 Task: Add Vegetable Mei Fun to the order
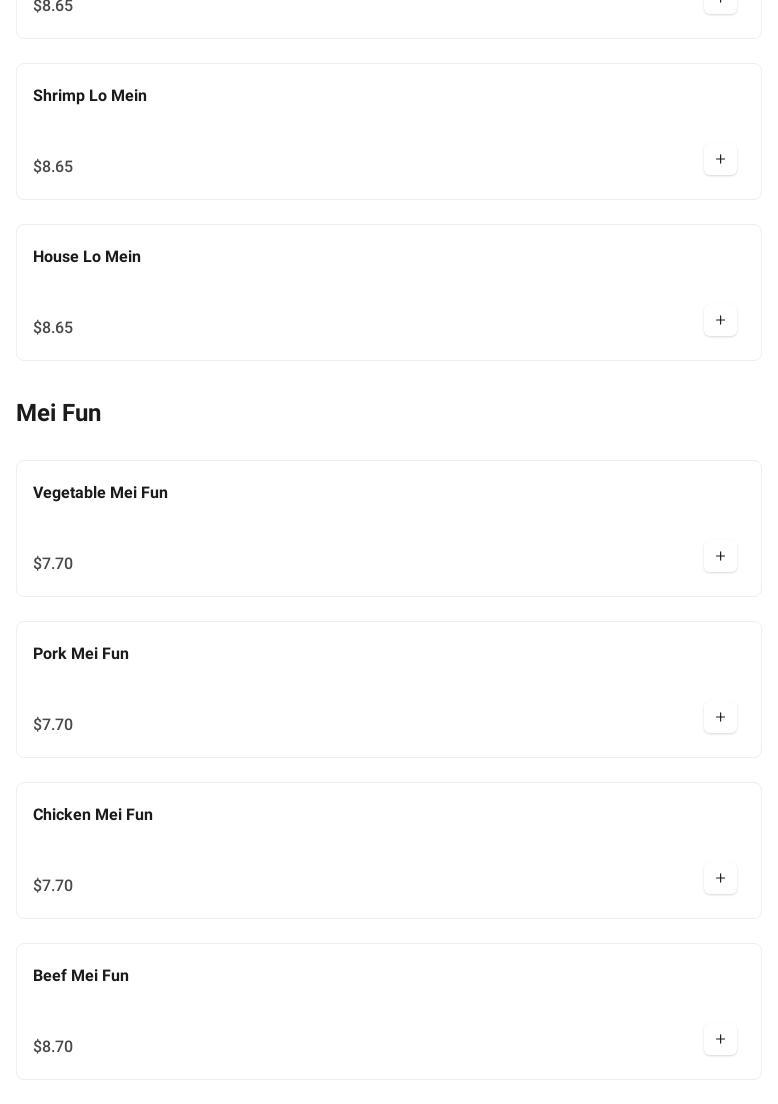pyautogui.click(x=720, y=557)
